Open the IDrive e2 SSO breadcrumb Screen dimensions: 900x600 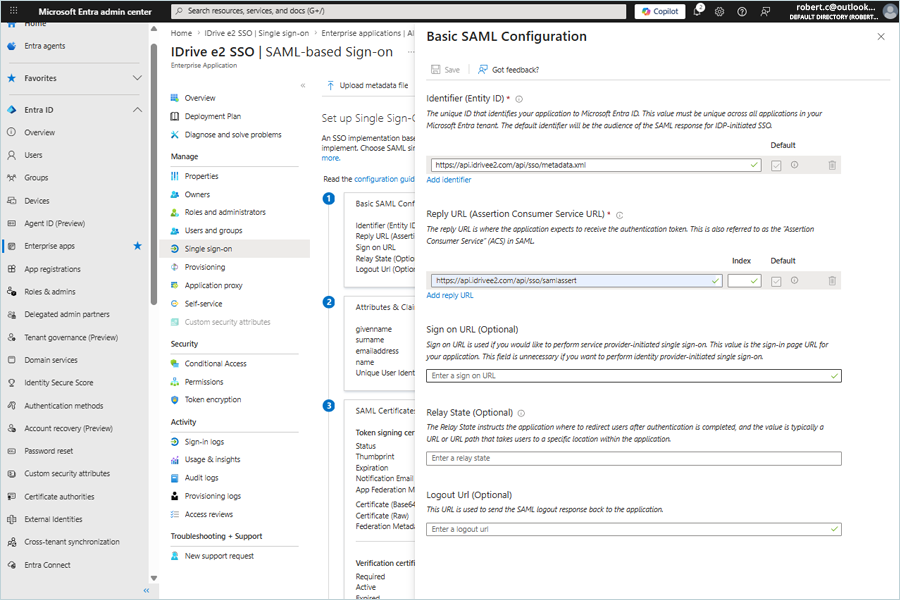click(x=257, y=33)
